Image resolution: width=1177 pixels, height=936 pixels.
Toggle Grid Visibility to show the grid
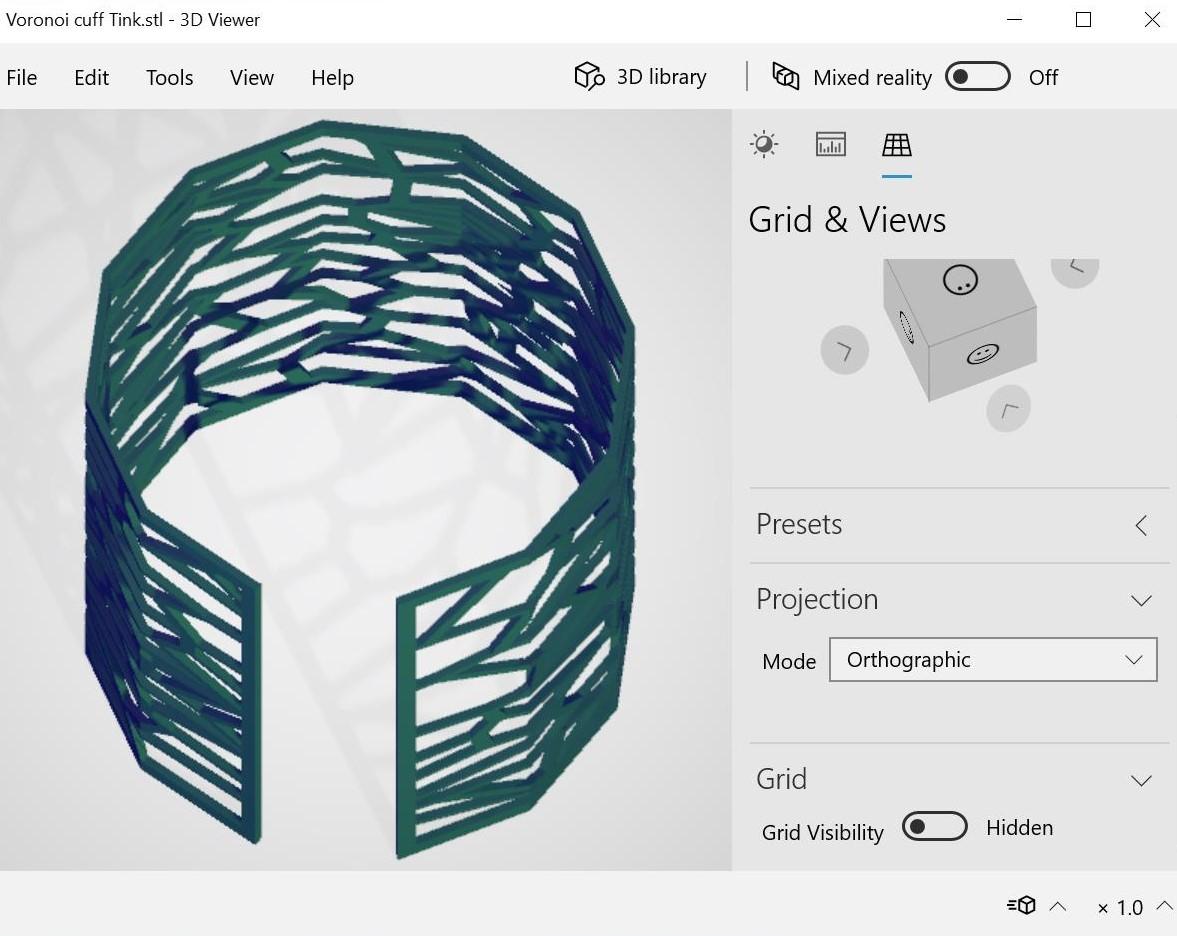pos(934,826)
